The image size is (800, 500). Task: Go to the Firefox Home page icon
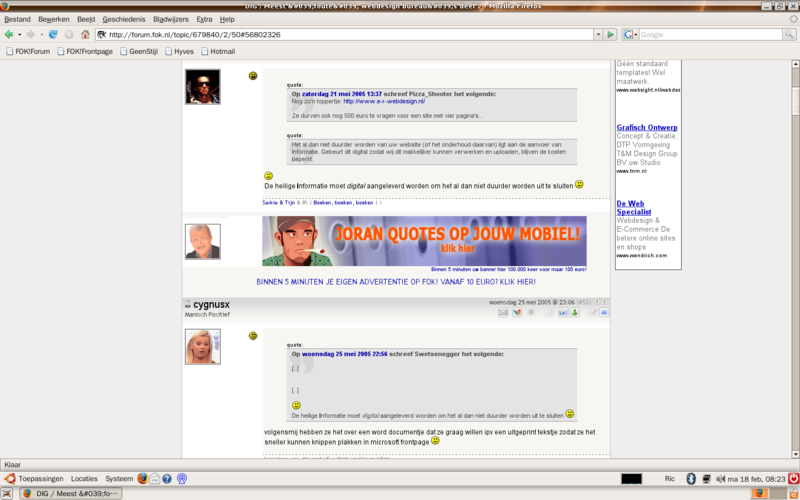coord(85,34)
